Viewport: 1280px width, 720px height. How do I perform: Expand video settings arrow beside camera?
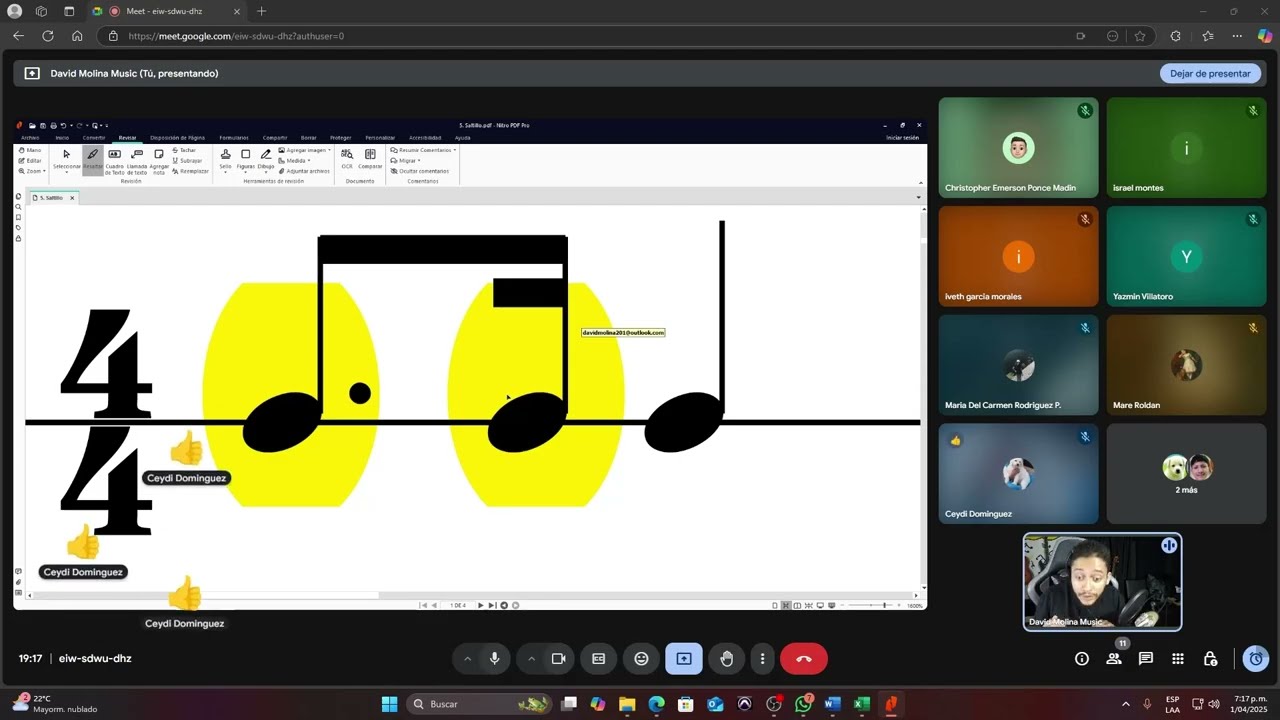coord(531,659)
